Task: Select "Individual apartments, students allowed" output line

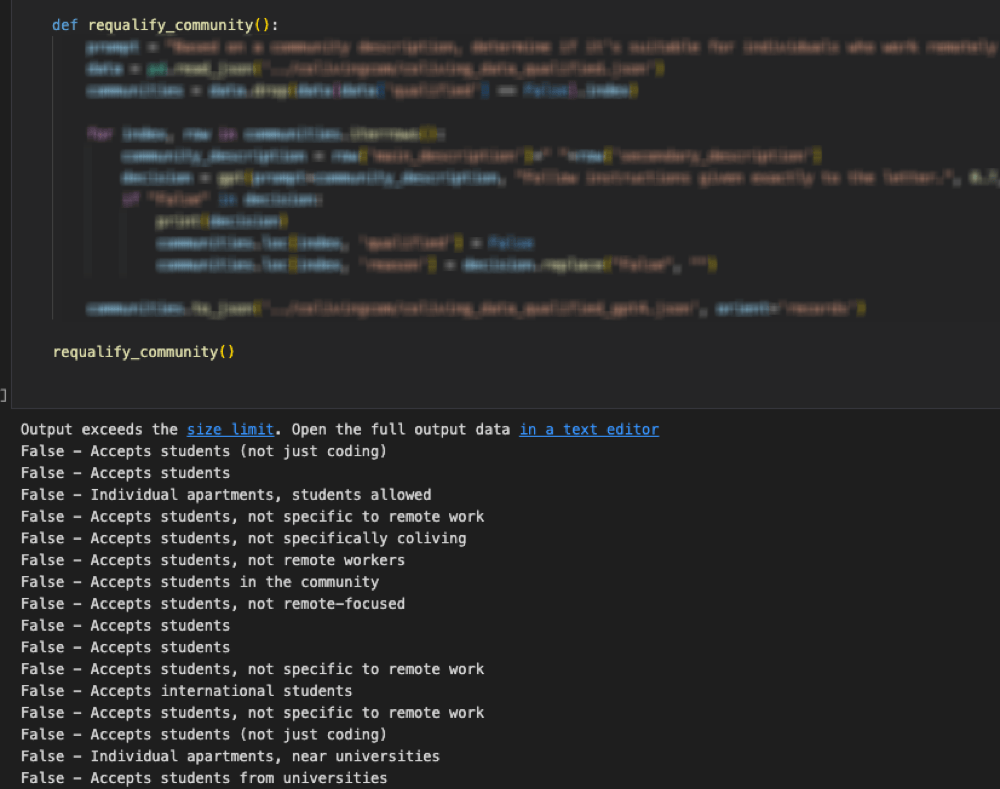Action: (226, 495)
